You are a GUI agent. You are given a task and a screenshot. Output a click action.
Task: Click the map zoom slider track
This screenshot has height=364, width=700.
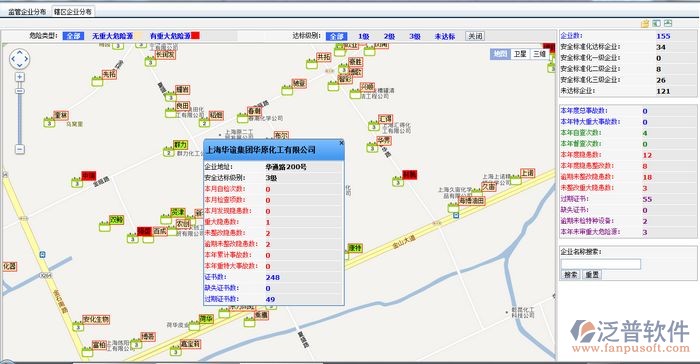[x=20, y=113]
